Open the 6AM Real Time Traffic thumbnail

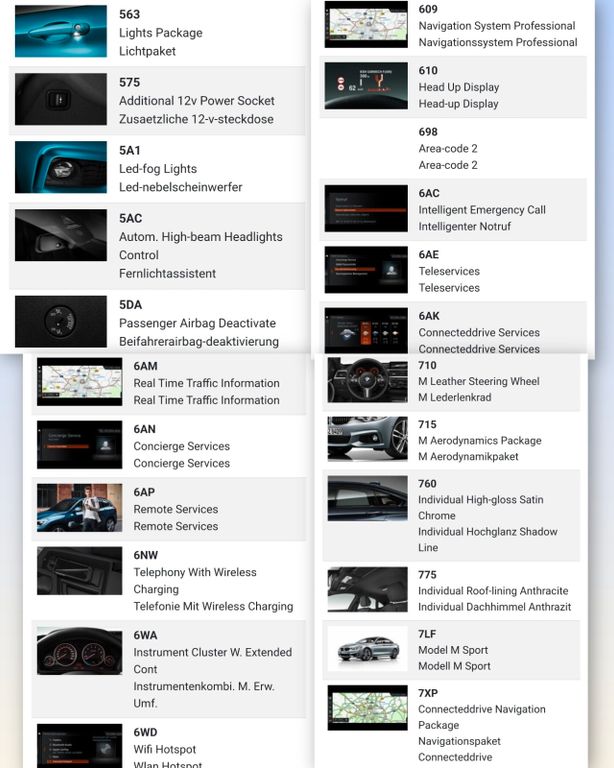pos(79,382)
